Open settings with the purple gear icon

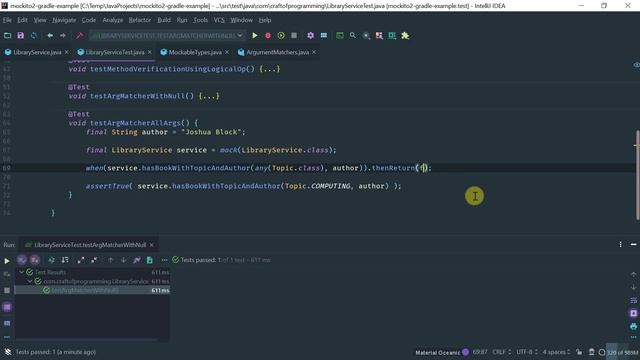click(x=310, y=36)
